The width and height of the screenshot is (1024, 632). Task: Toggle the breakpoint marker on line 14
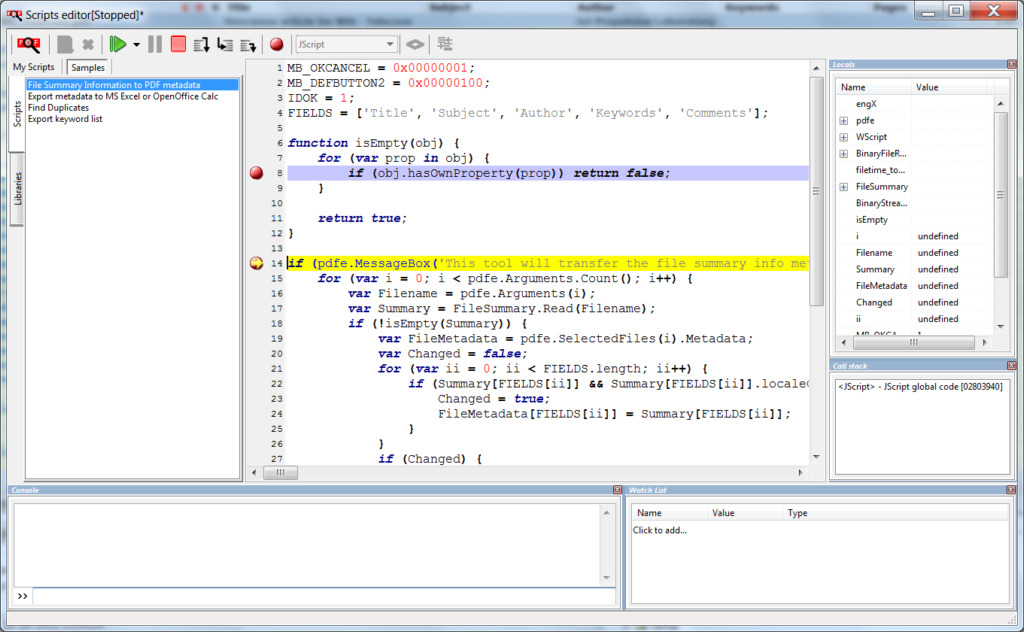click(256, 264)
